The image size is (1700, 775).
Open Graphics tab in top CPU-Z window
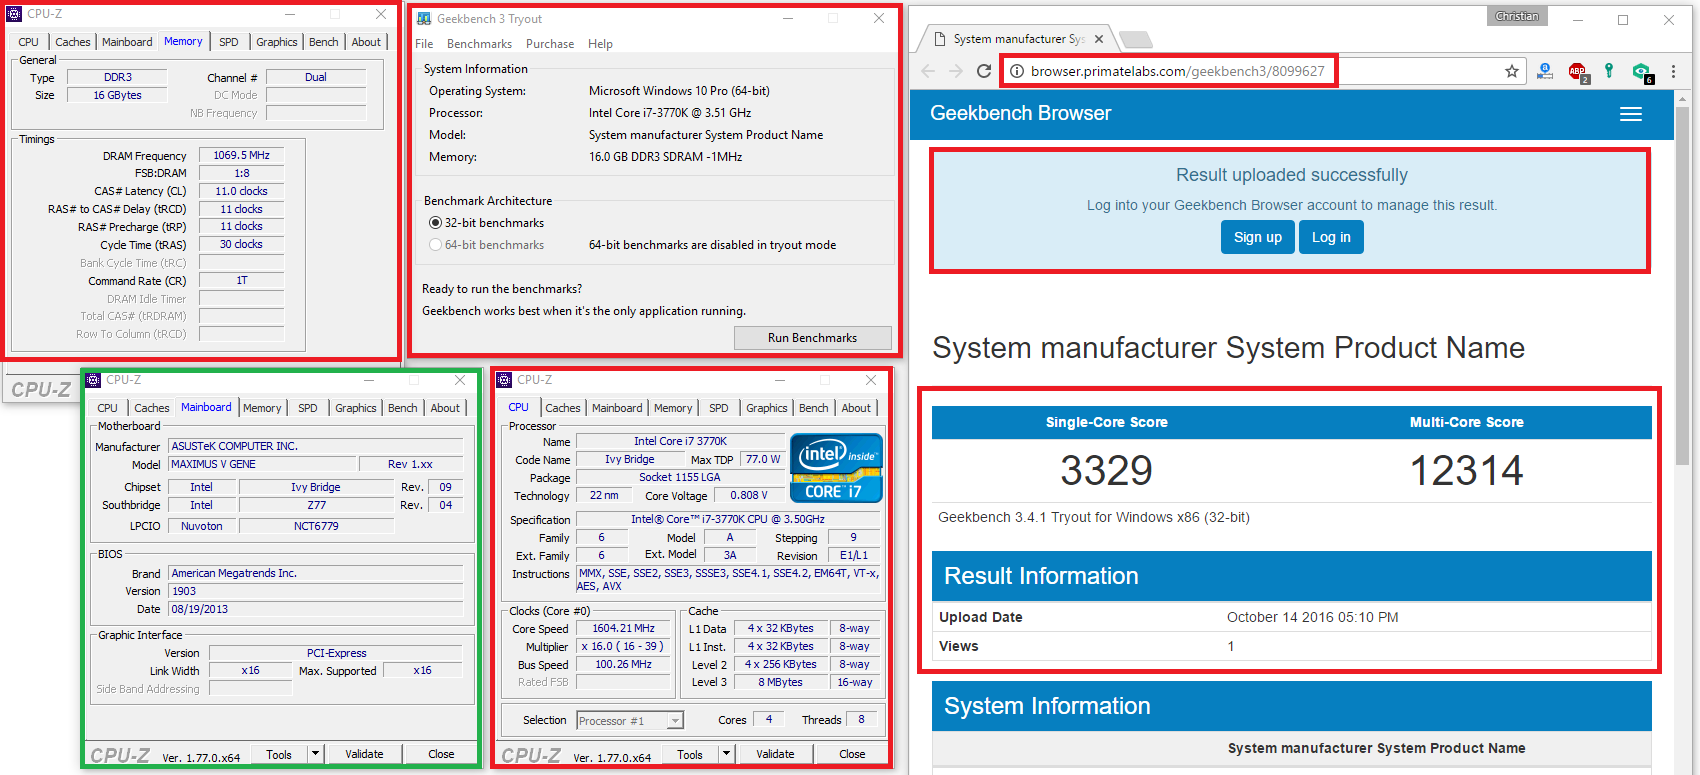277,42
